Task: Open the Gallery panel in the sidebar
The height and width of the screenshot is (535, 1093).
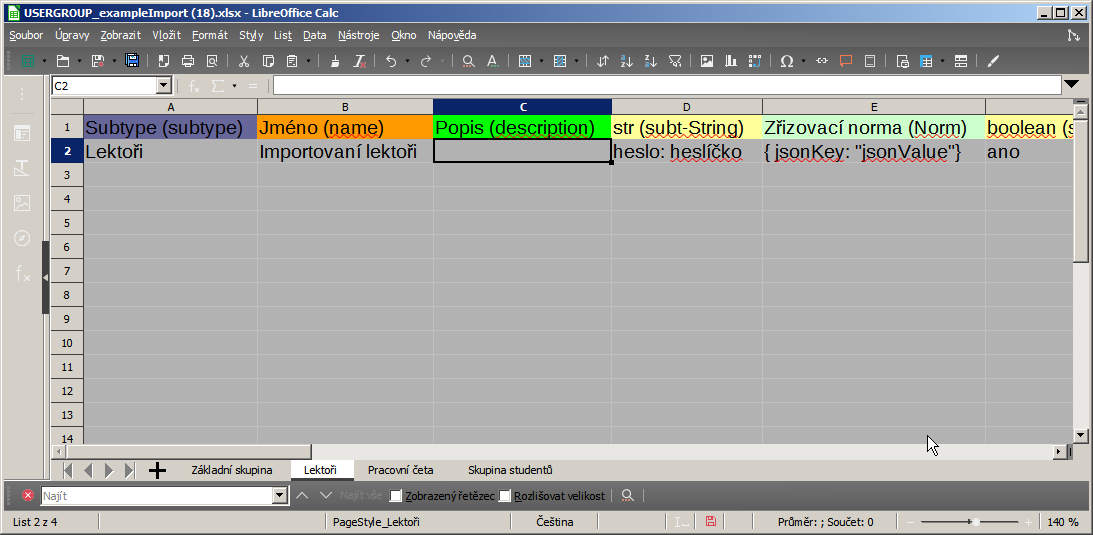Action: [22, 203]
